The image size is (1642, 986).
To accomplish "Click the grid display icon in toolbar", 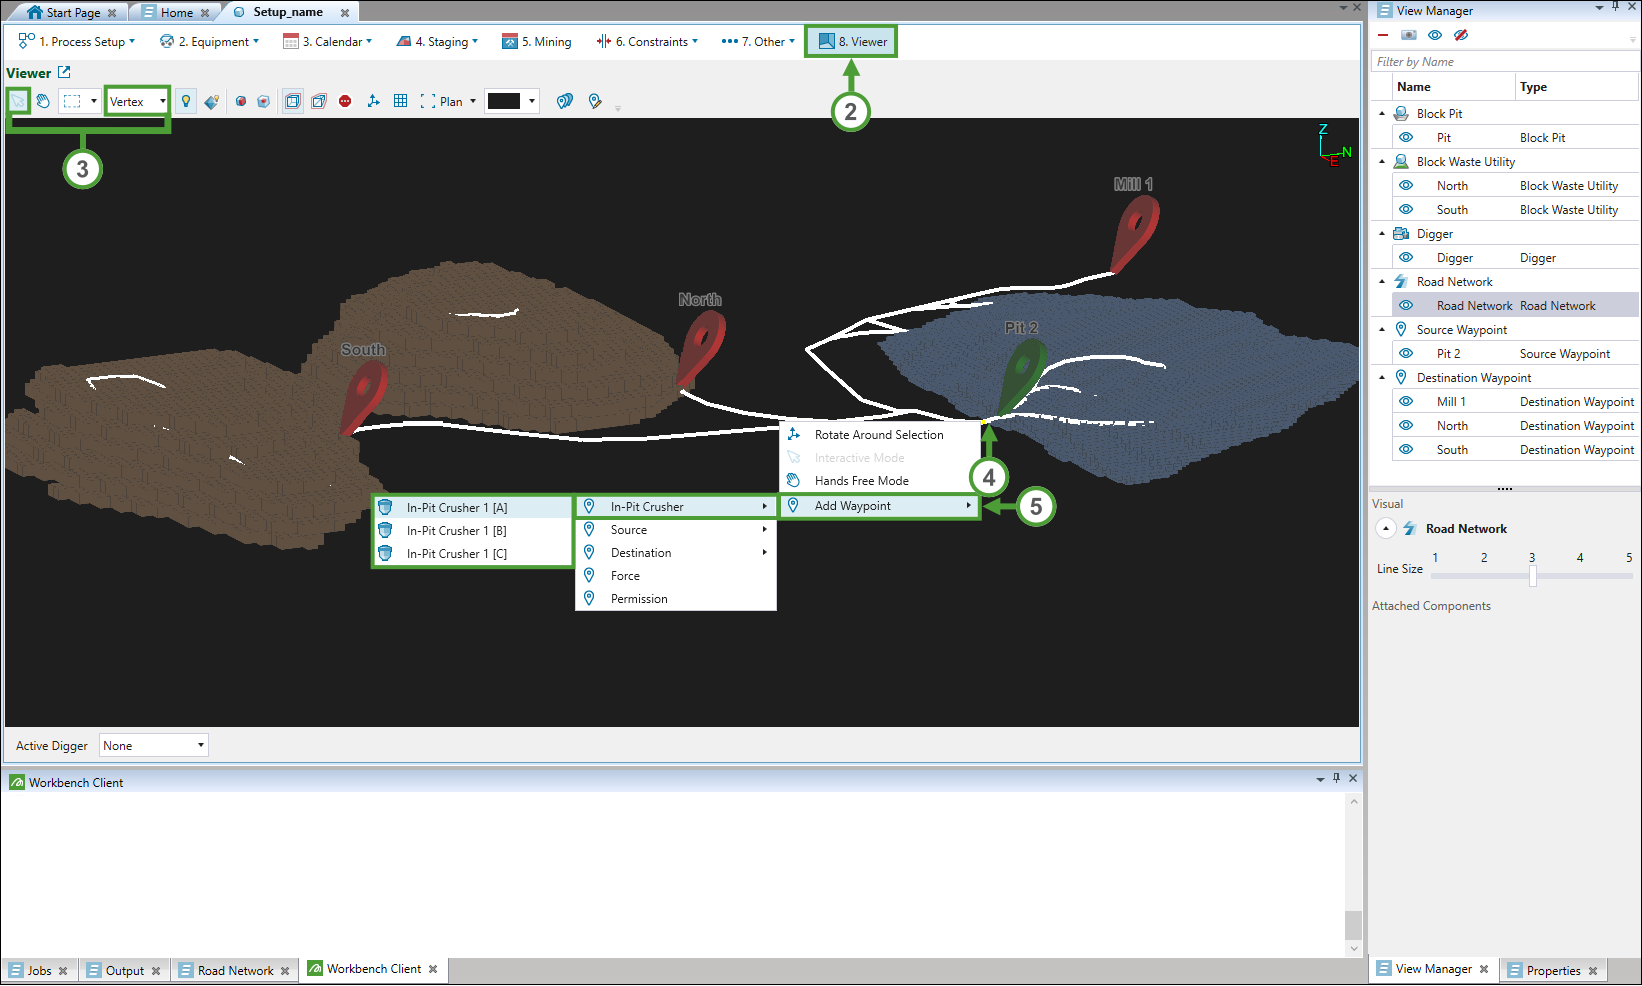I will tap(400, 101).
